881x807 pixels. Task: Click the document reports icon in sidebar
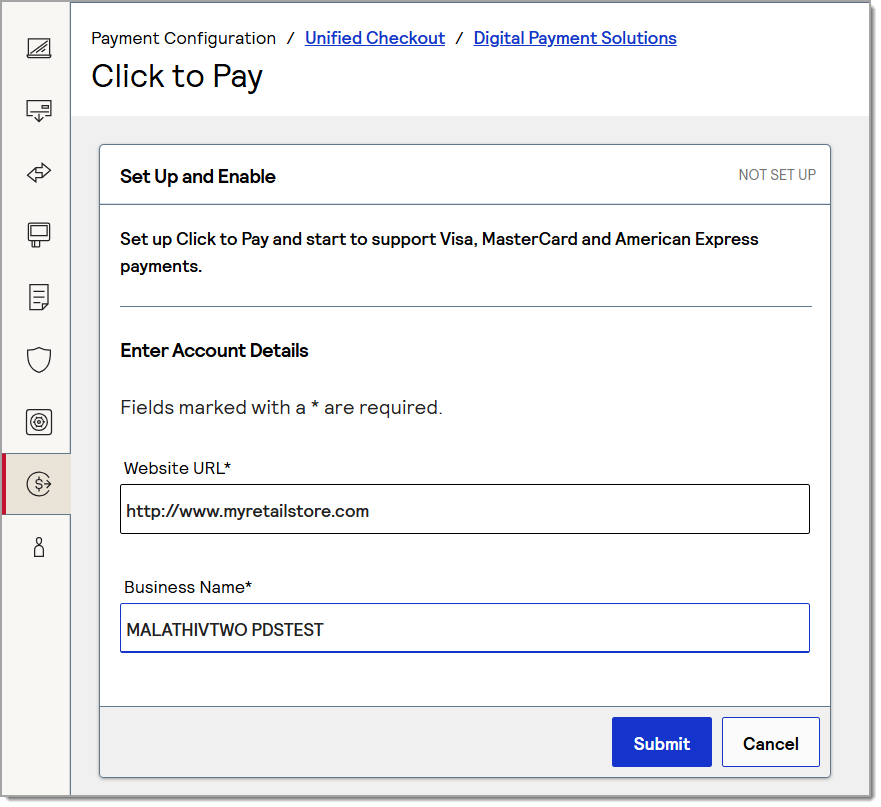[x=39, y=297]
